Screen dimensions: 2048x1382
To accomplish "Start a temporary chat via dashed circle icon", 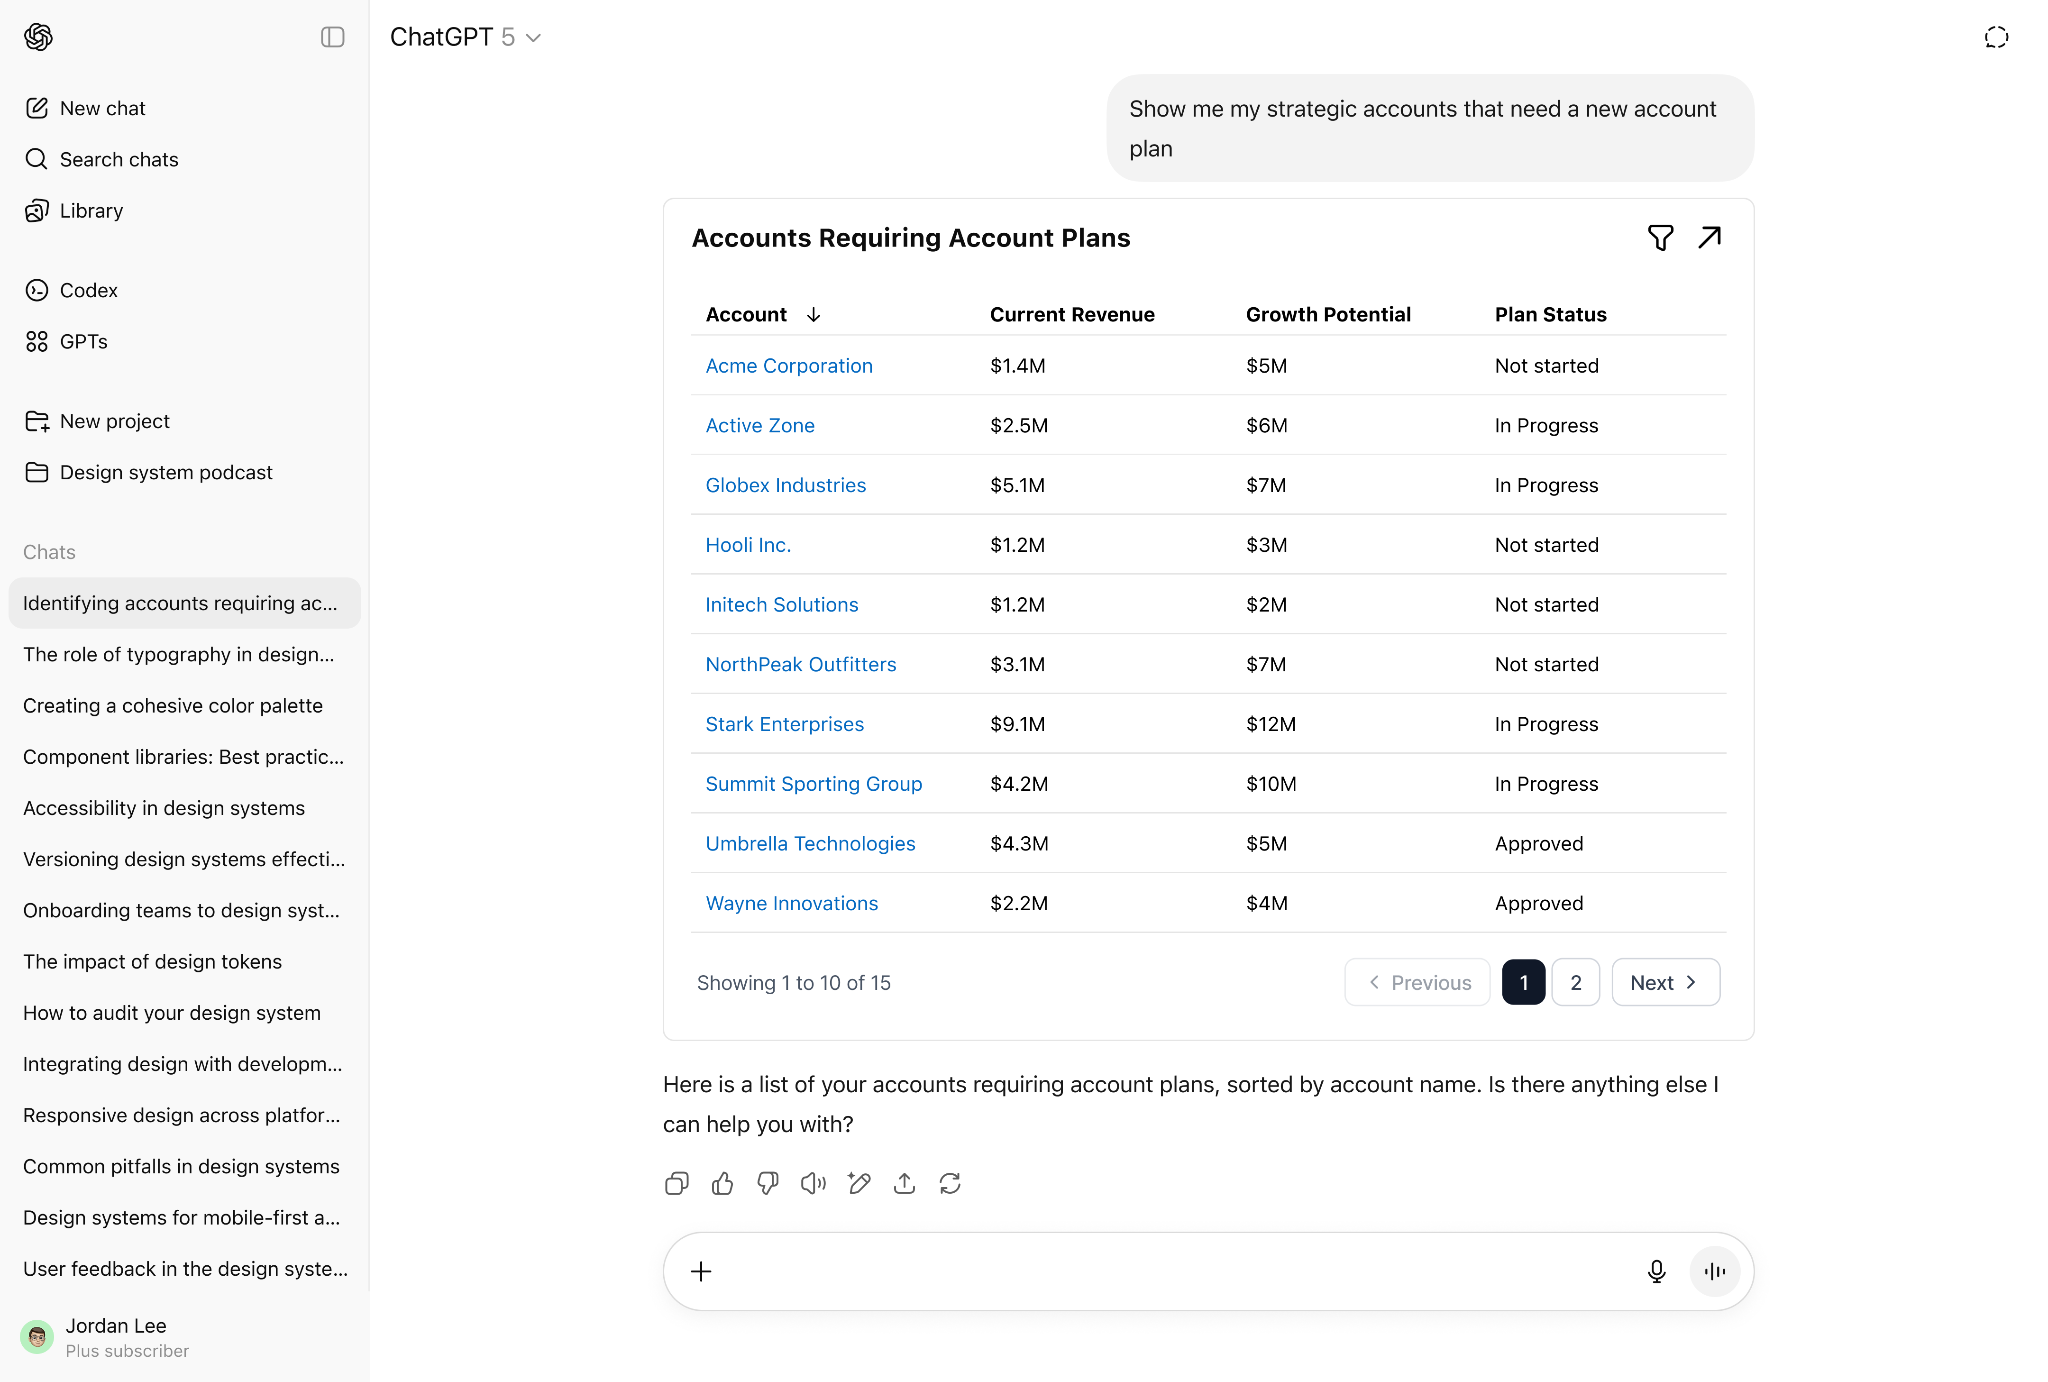I will point(1996,37).
